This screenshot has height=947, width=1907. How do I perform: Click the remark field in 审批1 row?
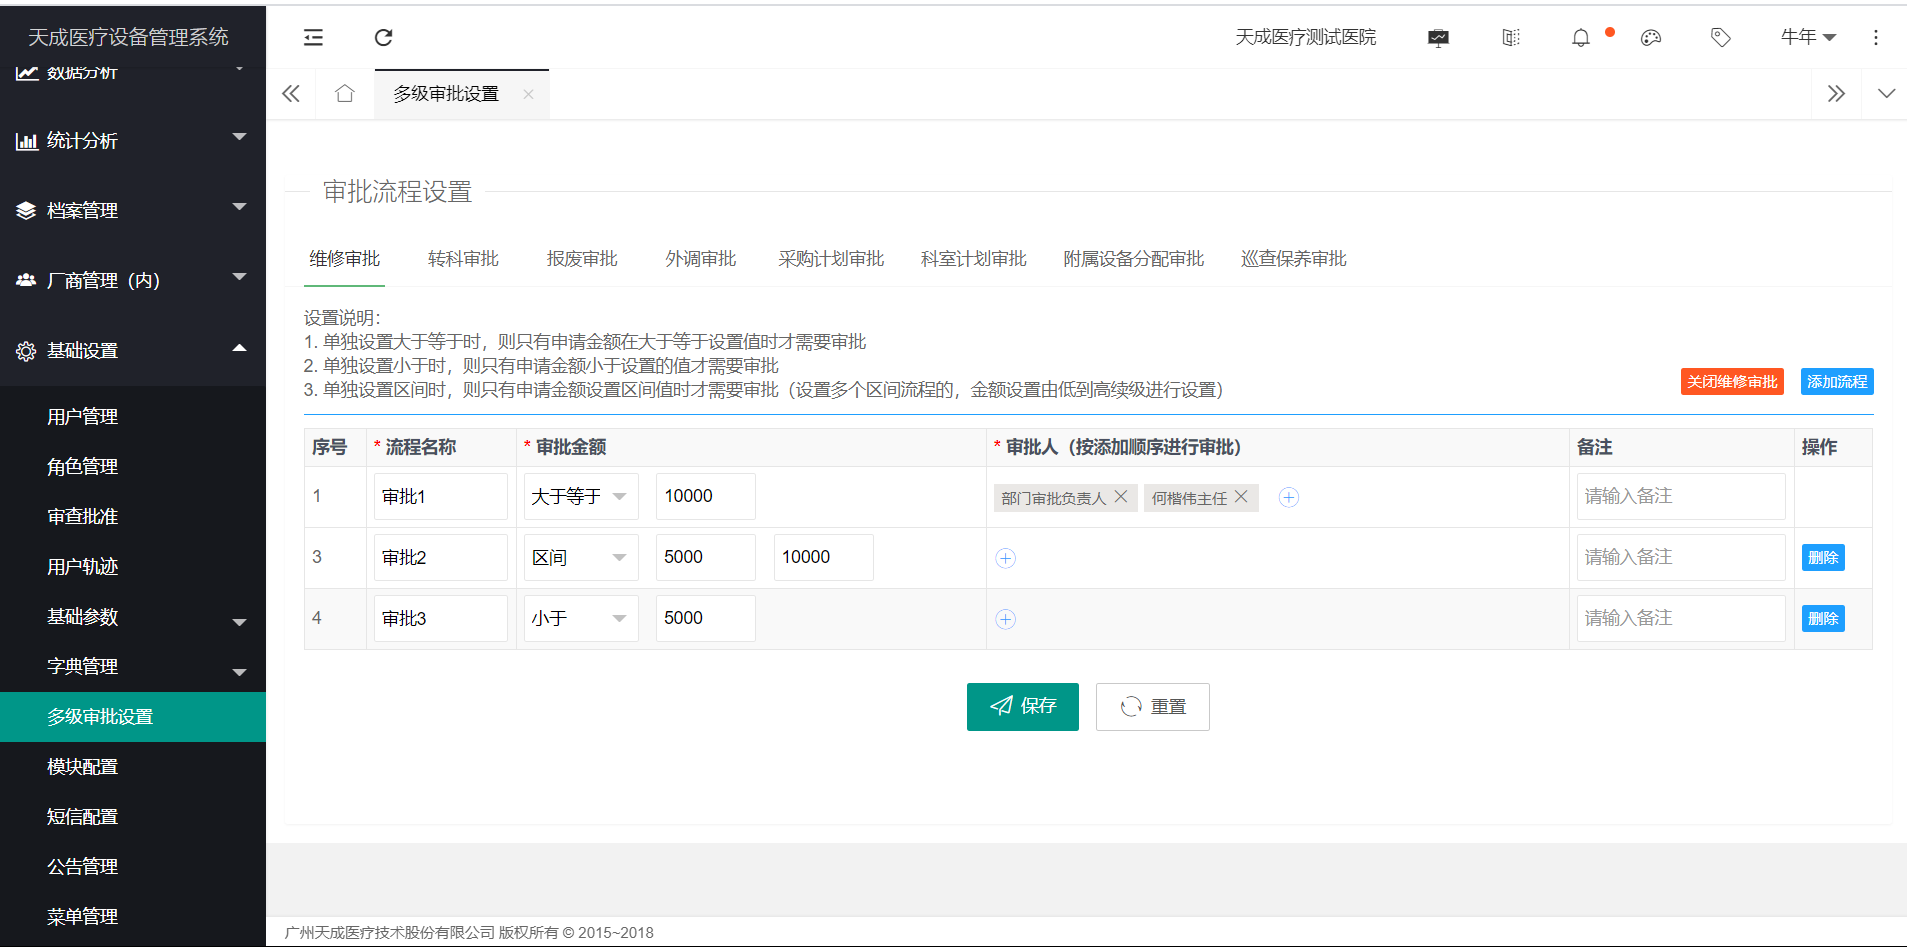pos(1681,497)
